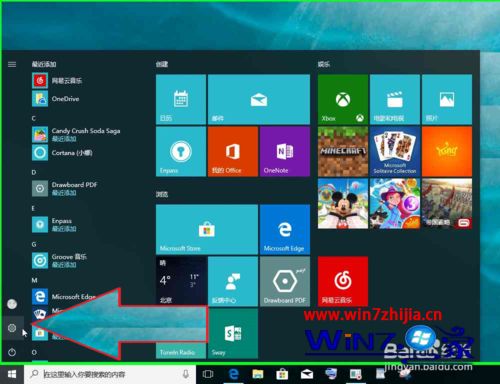This screenshot has width=500, height=384.
Task: Open Microsoft Edge in the app list
Action: tap(87, 296)
